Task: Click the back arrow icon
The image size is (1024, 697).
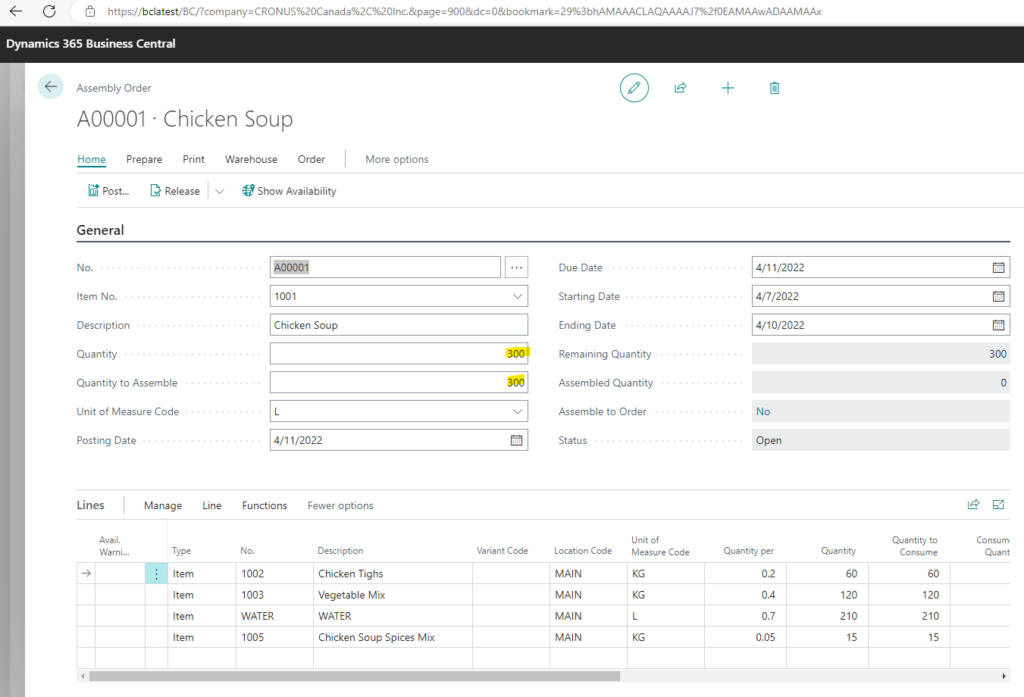Action: (x=51, y=87)
